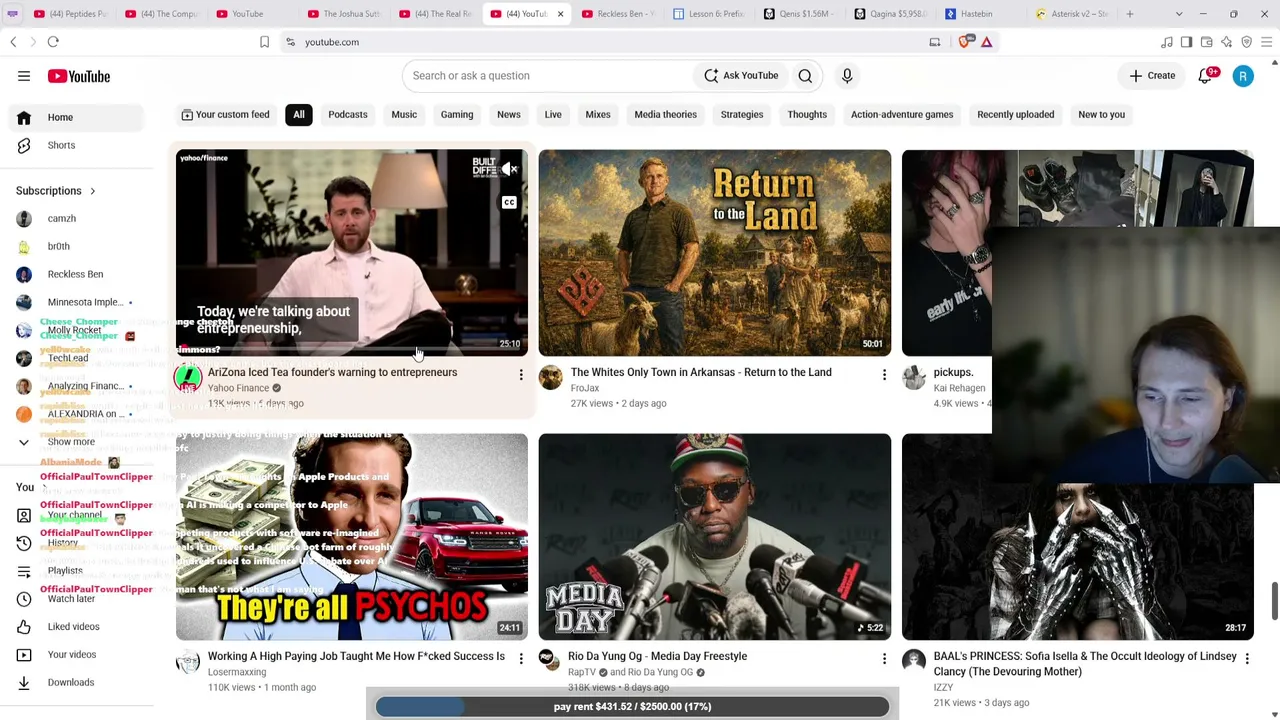This screenshot has height=720, width=1280.
Task: Open Downloads in the sidebar
Action: [70, 683]
